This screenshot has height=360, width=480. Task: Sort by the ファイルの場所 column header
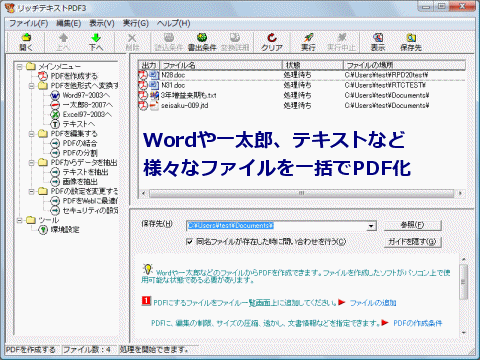click(404, 65)
